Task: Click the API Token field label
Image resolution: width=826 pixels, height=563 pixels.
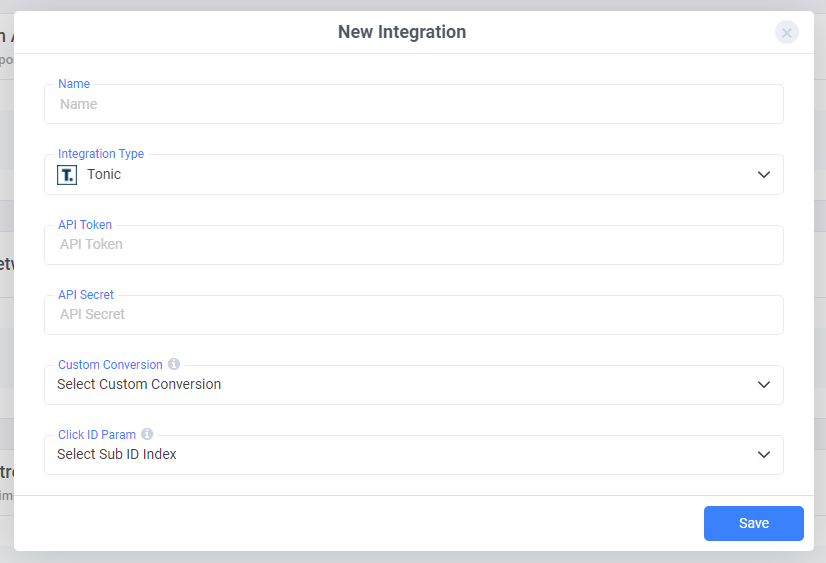Action: [85, 225]
